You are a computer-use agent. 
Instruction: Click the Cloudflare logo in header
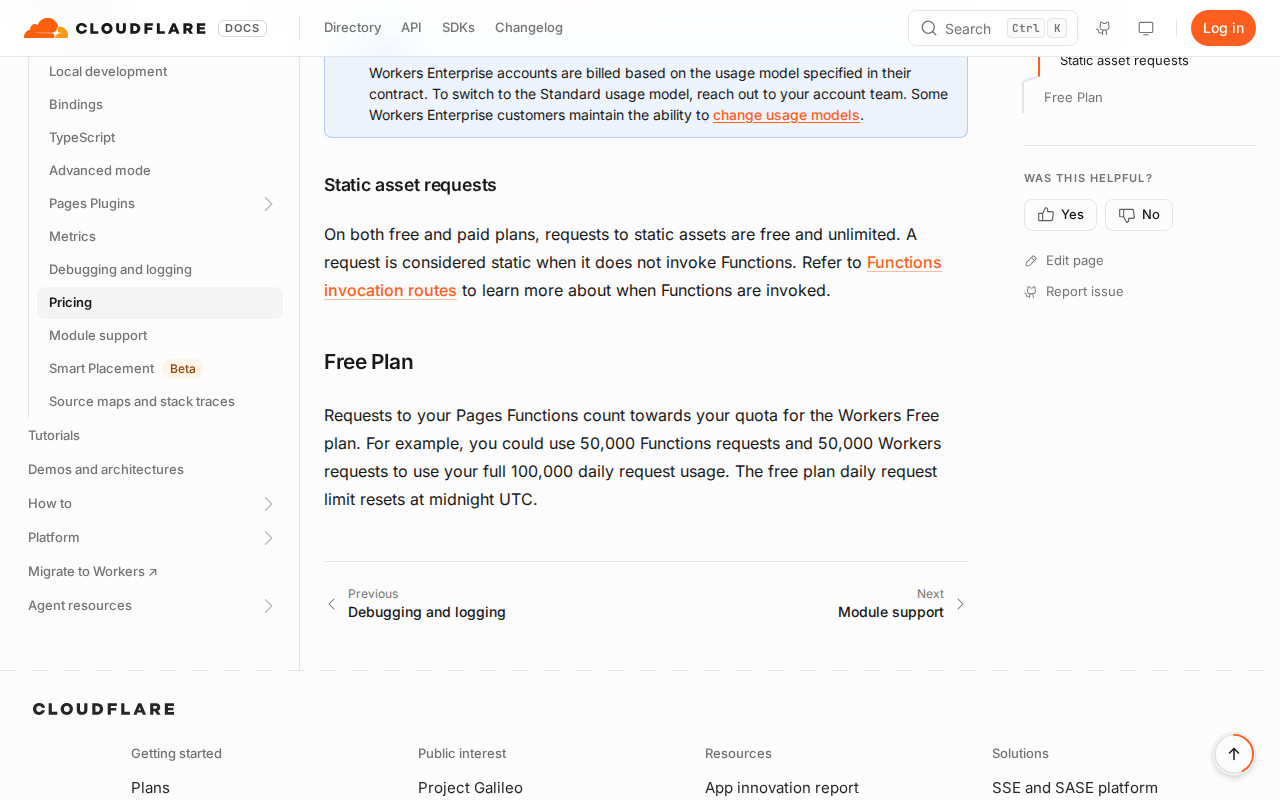(x=115, y=28)
